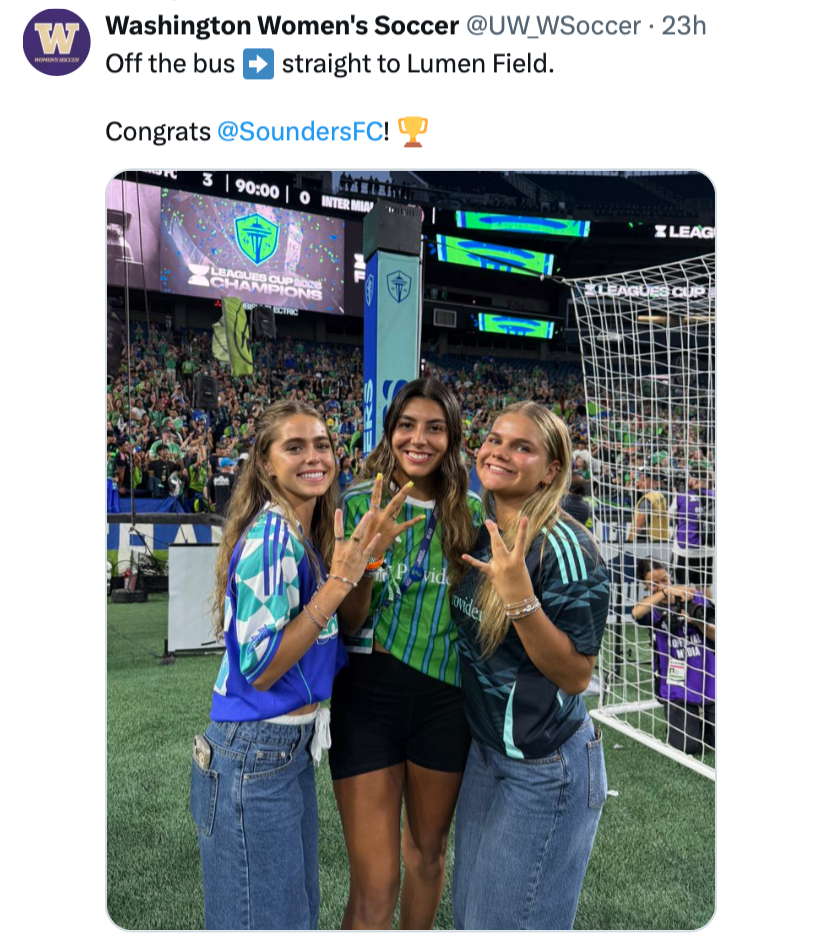Viewport: 836px width, 948px height.
Task: Click the Sounders crest on the teal pillar
Action: pyautogui.click(x=399, y=286)
